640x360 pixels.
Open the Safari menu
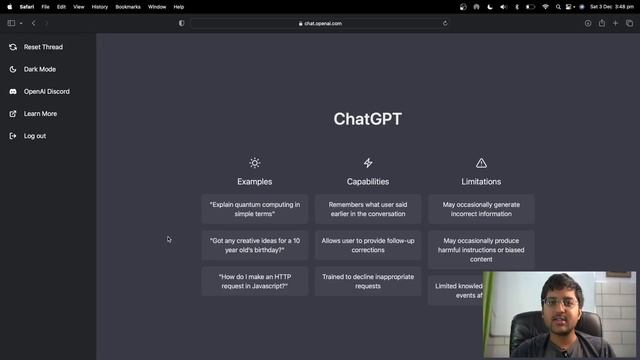tap(27, 7)
